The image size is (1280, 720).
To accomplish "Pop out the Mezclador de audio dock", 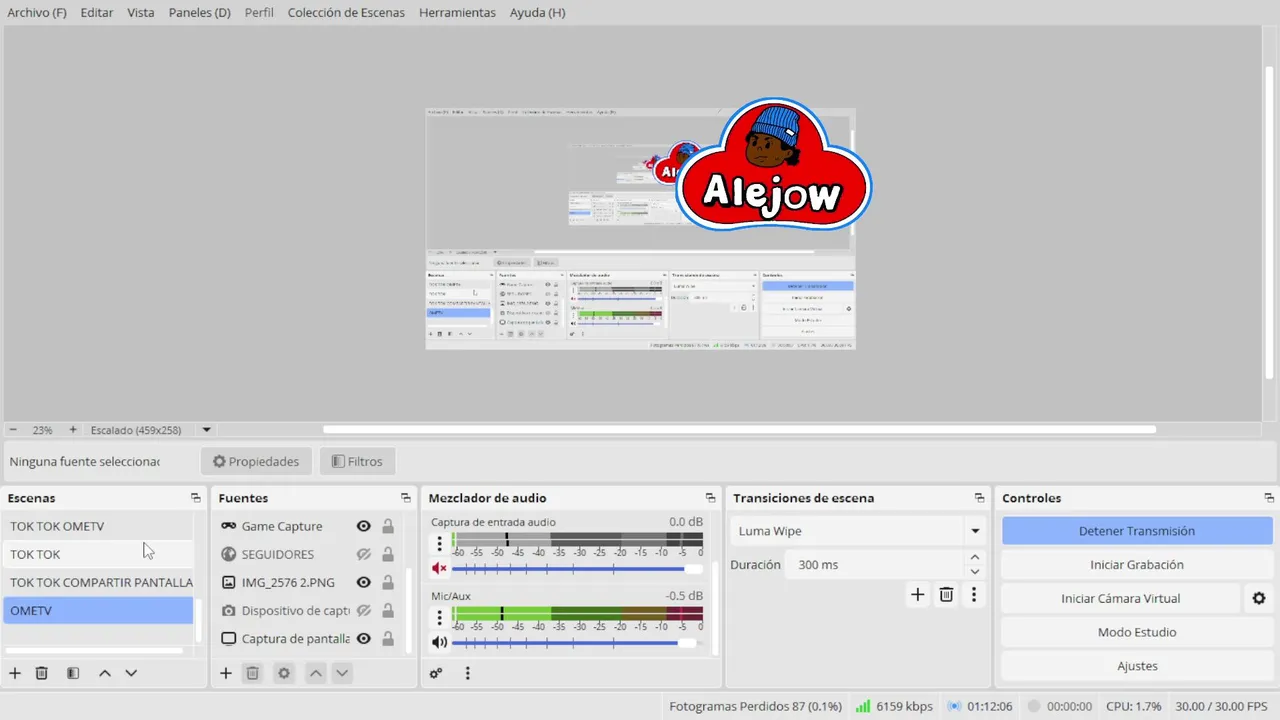I will [710, 498].
